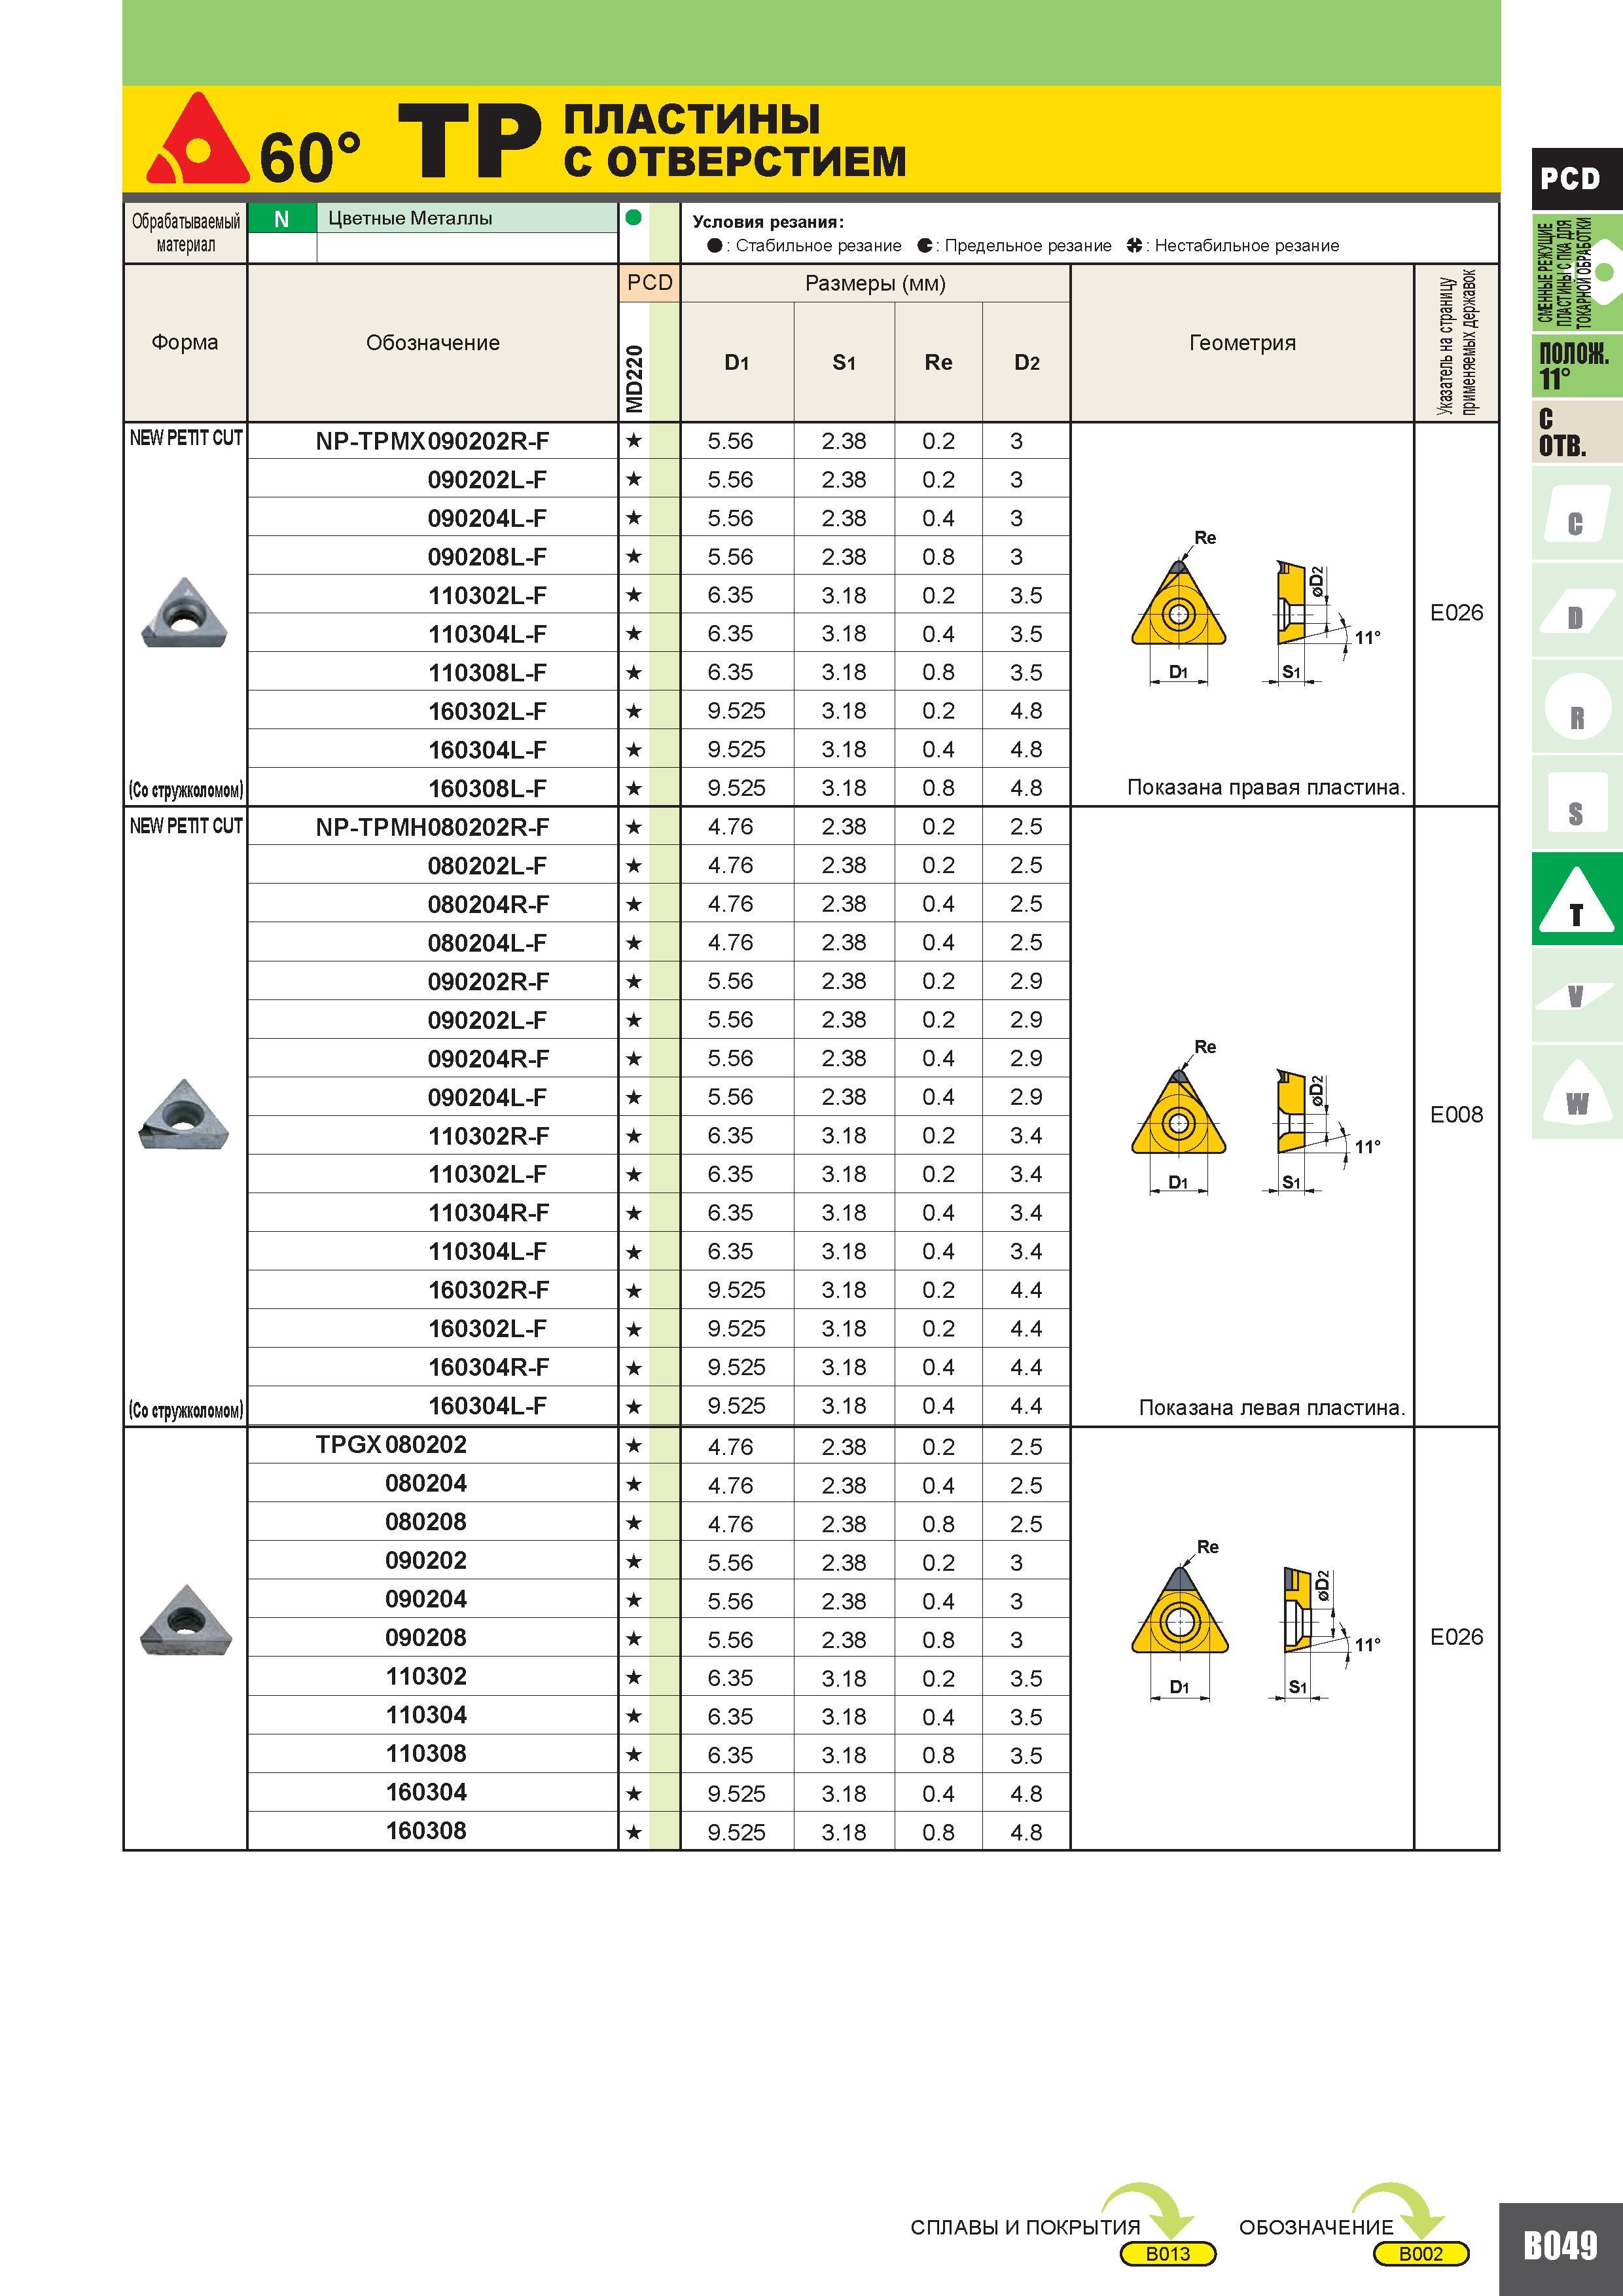This screenshot has height=2296, width=1623.
Task: Select the S-shape square insert side tab
Action: [x=1577, y=802]
